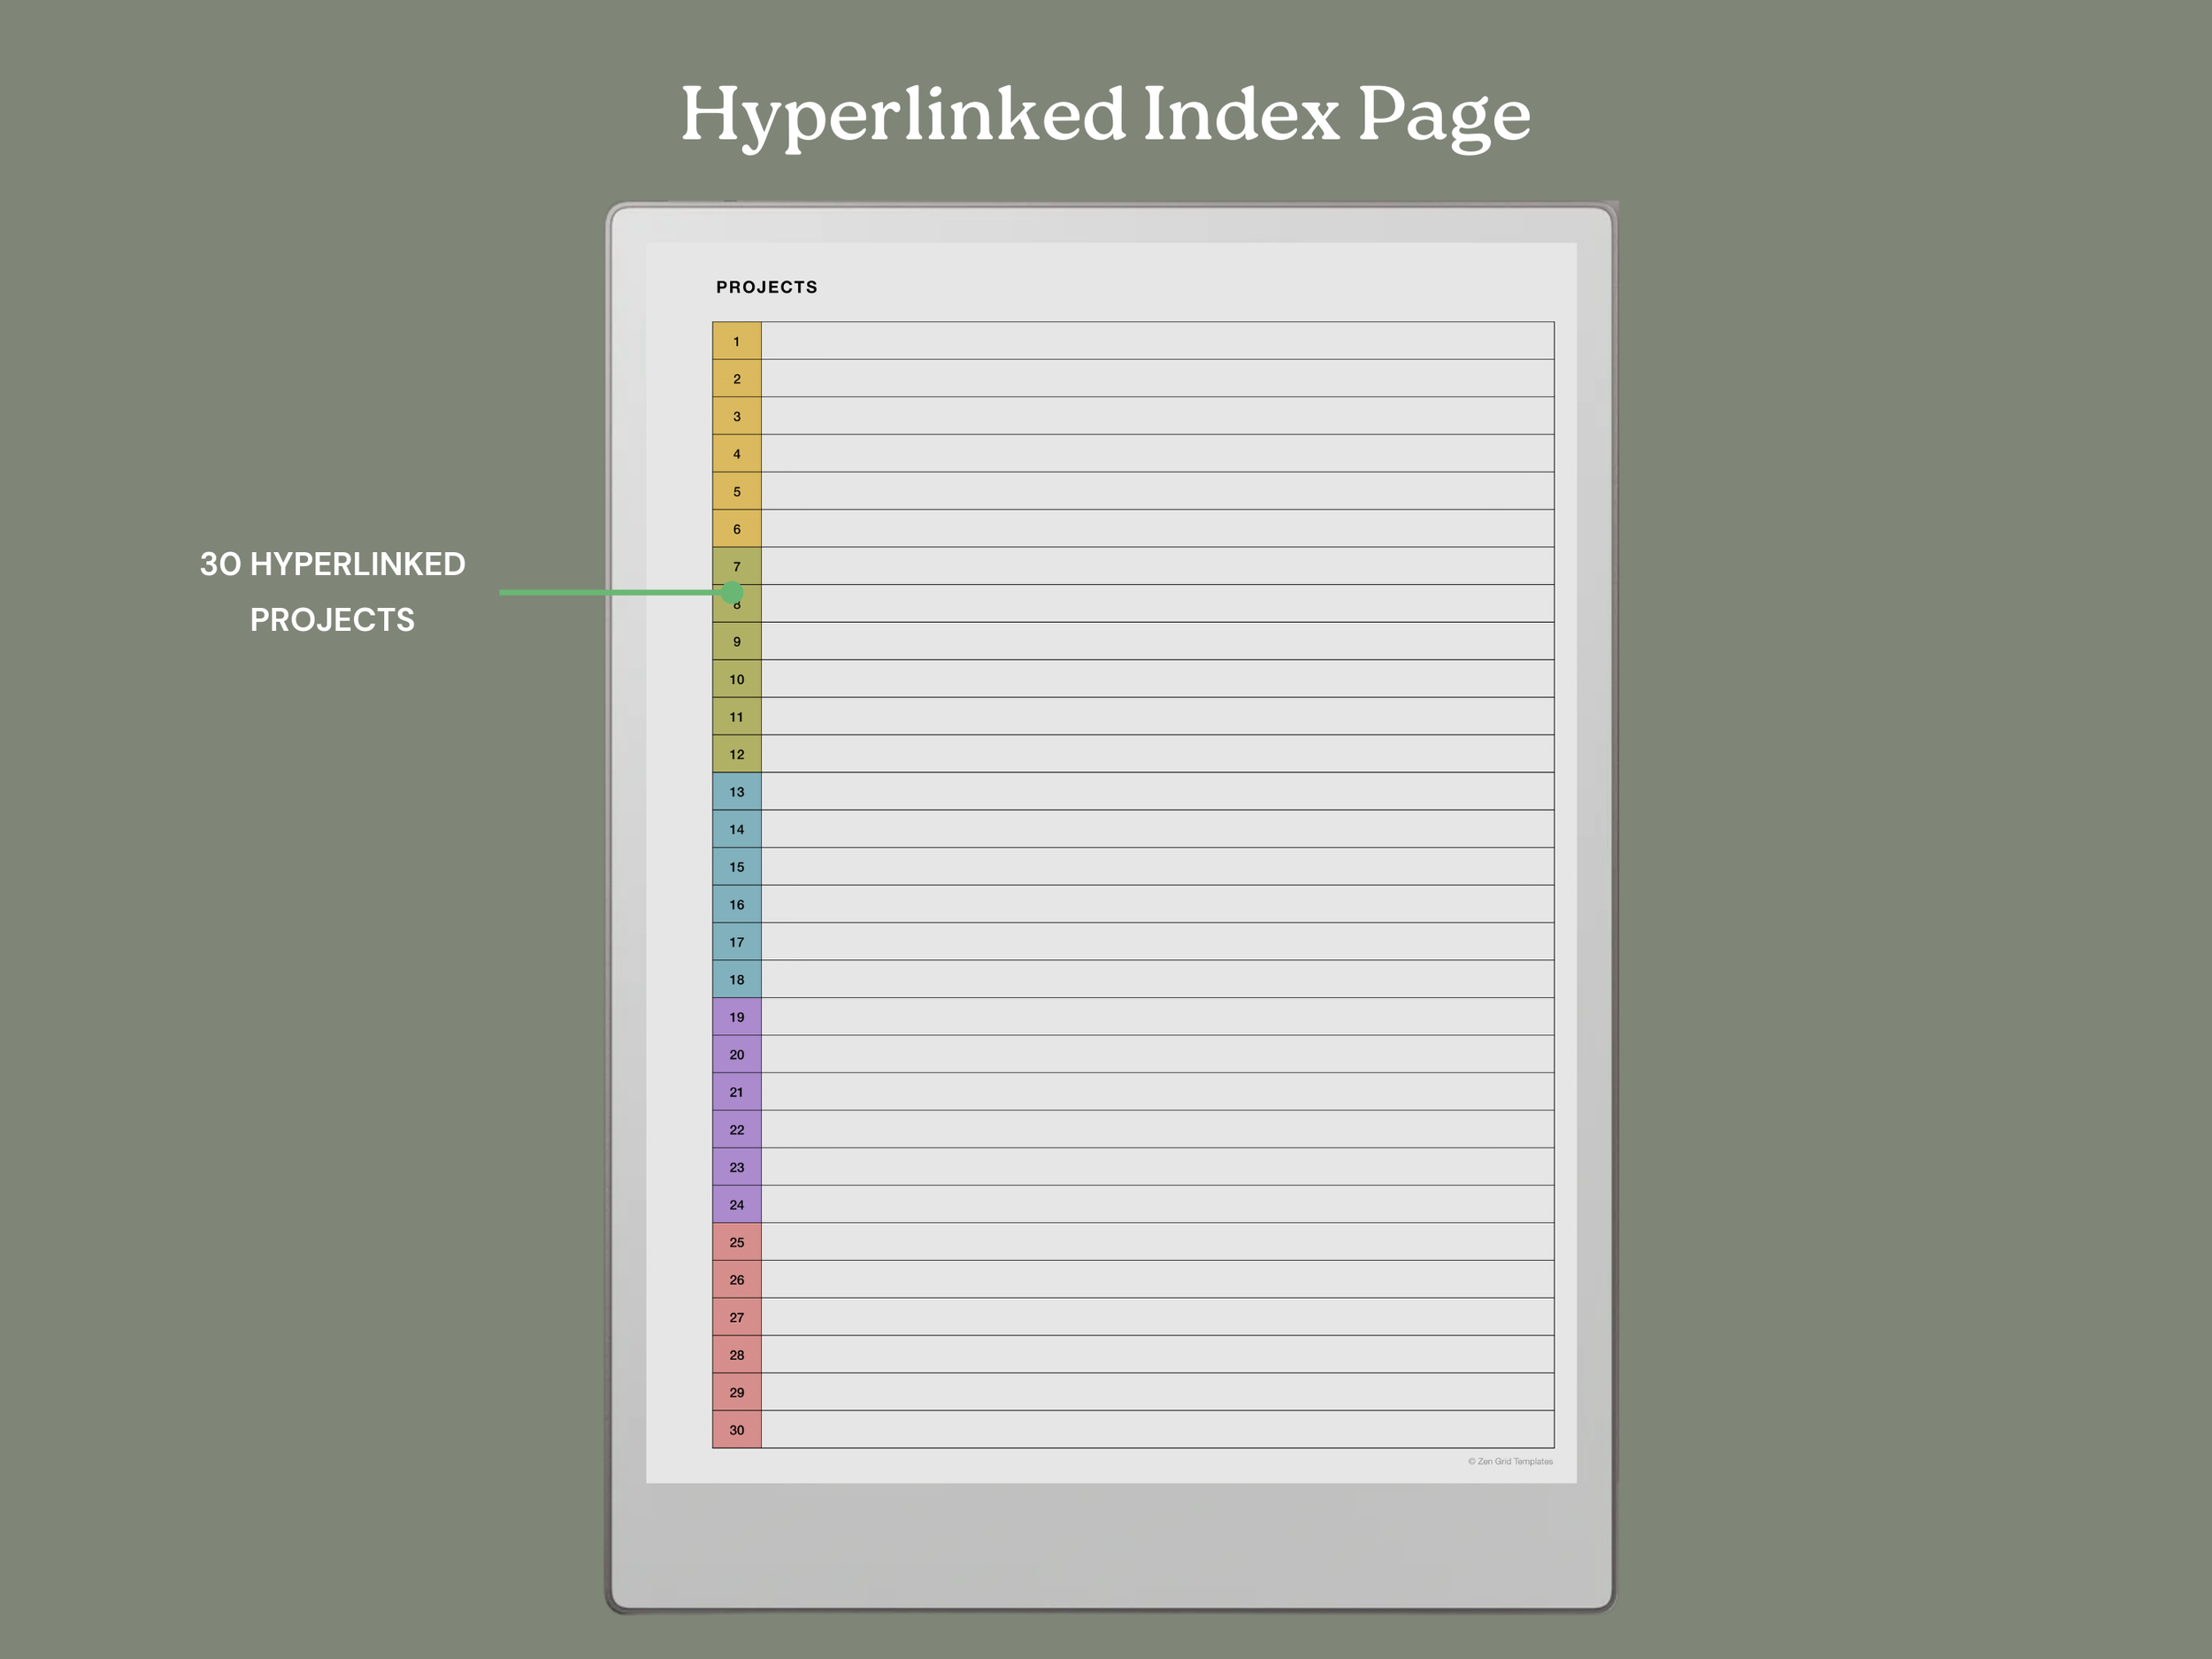
Task: Click the PROJECTS heading
Action: (x=766, y=287)
